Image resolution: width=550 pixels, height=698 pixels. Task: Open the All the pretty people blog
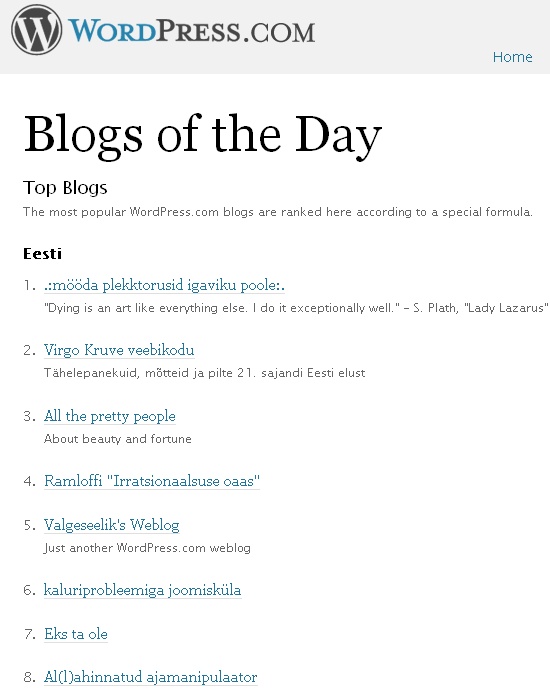109,416
